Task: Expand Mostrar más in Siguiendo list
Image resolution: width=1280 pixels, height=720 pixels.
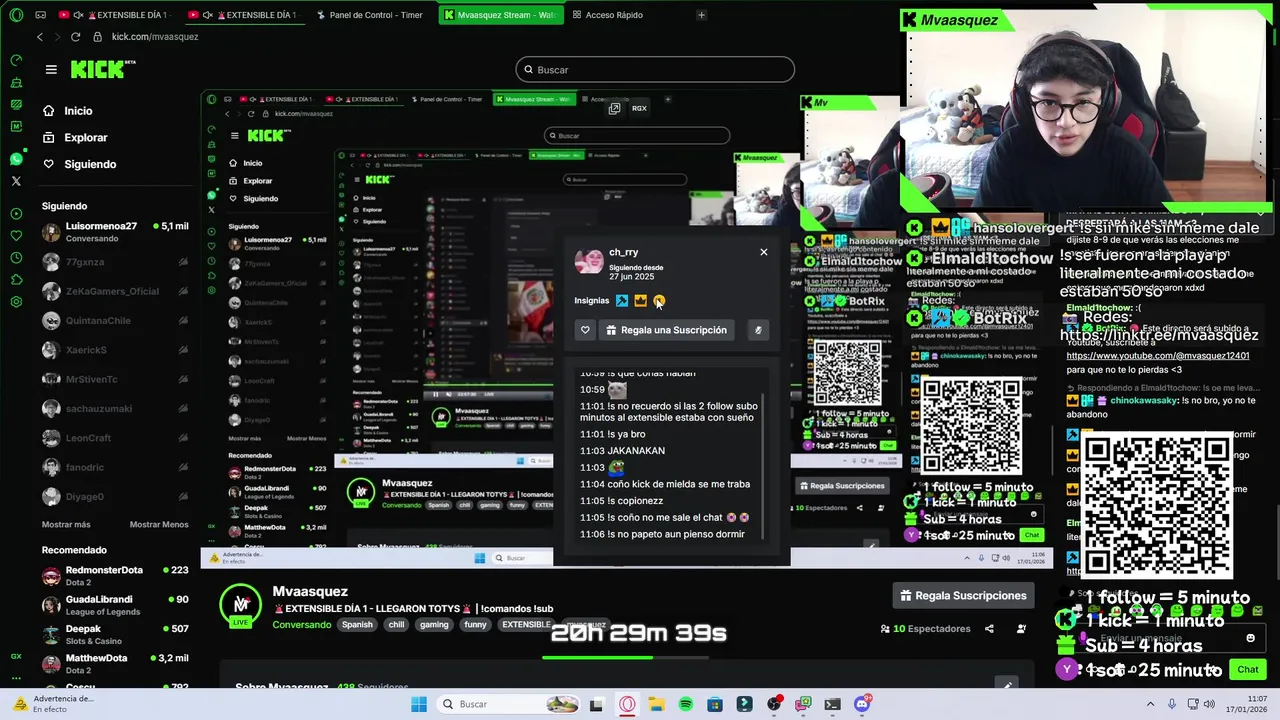Action: click(66, 524)
